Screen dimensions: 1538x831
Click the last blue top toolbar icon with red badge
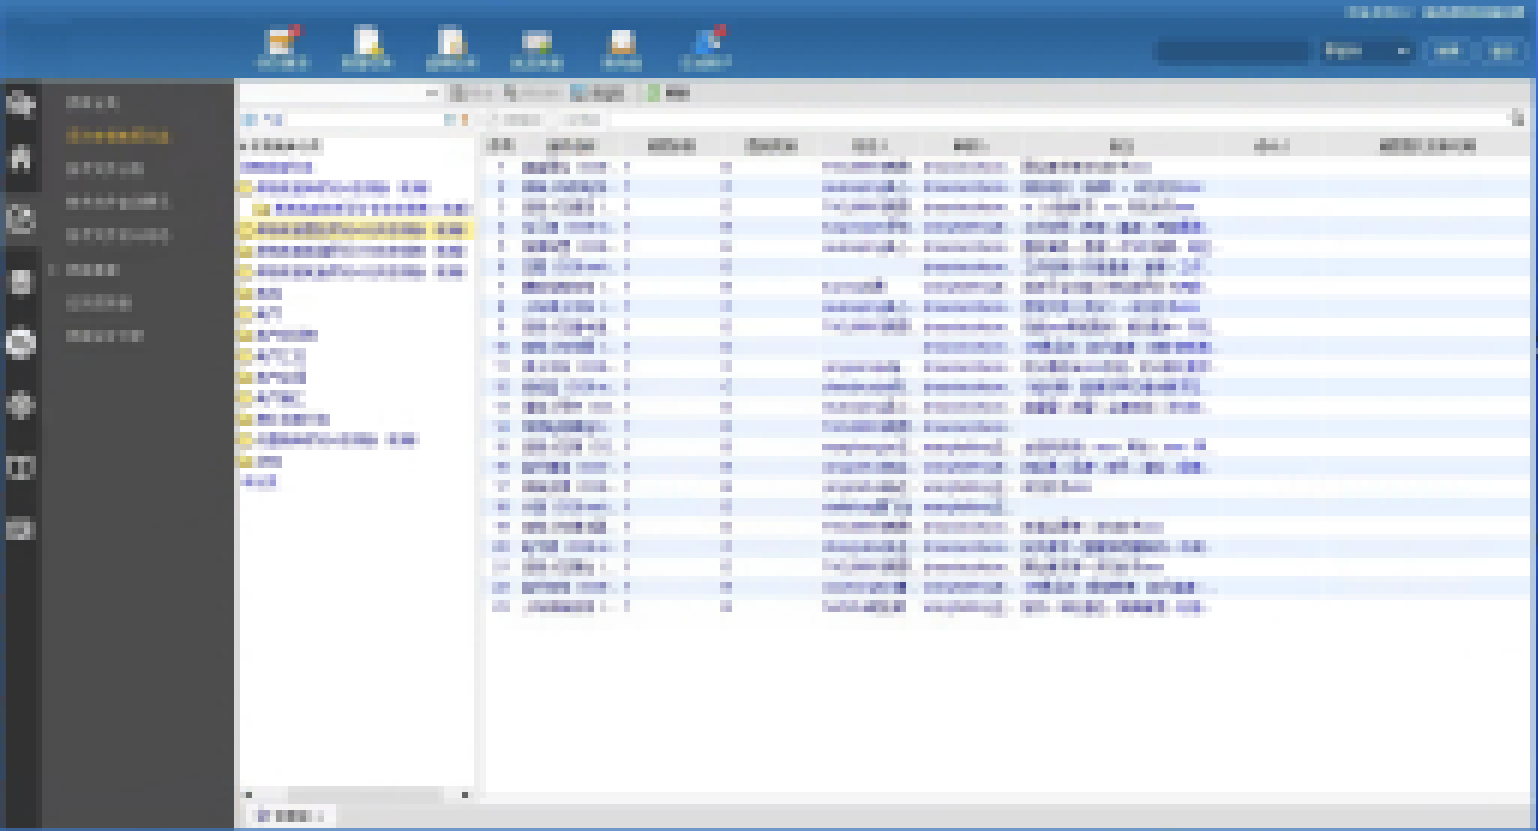[x=706, y=46]
